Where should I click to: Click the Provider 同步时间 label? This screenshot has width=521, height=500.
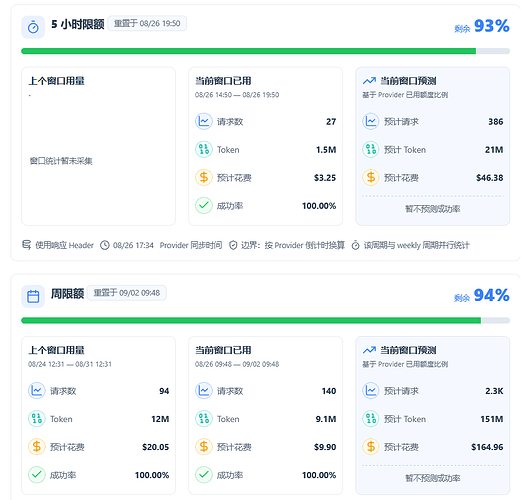coord(191,245)
